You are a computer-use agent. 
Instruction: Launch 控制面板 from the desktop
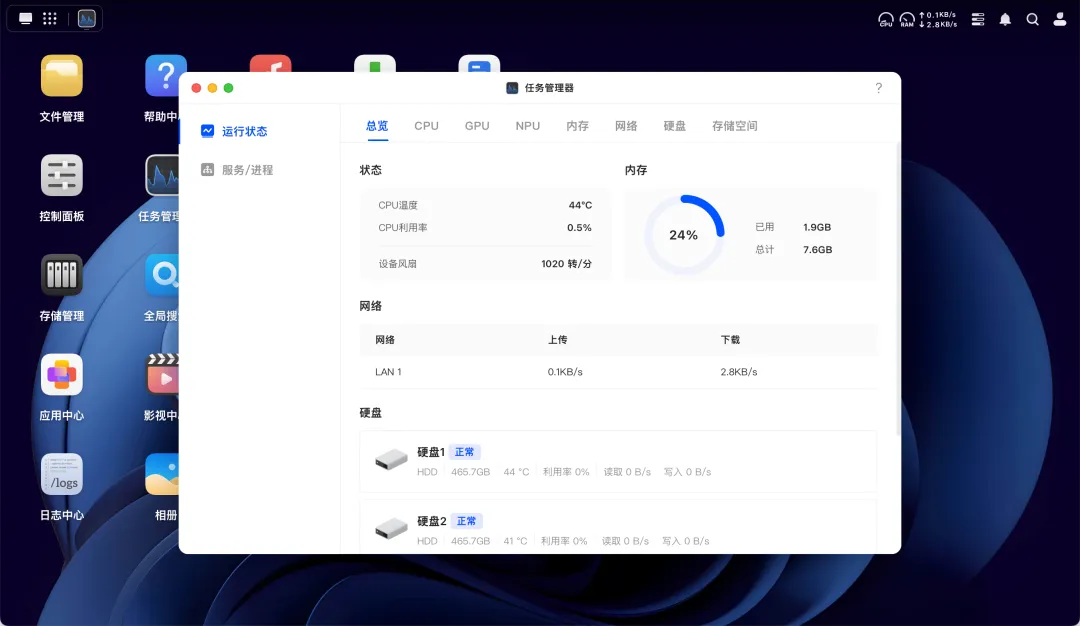[x=62, y=176]
